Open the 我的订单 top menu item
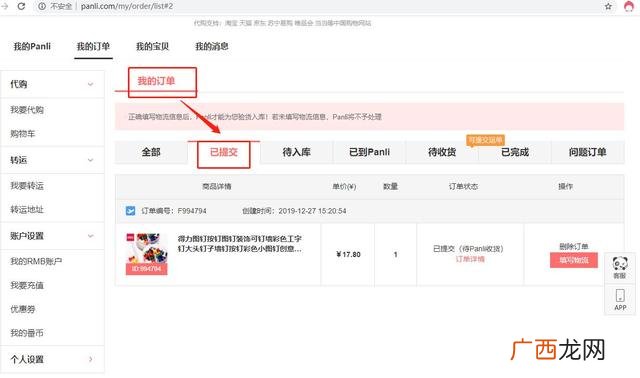 pos(93,47)
